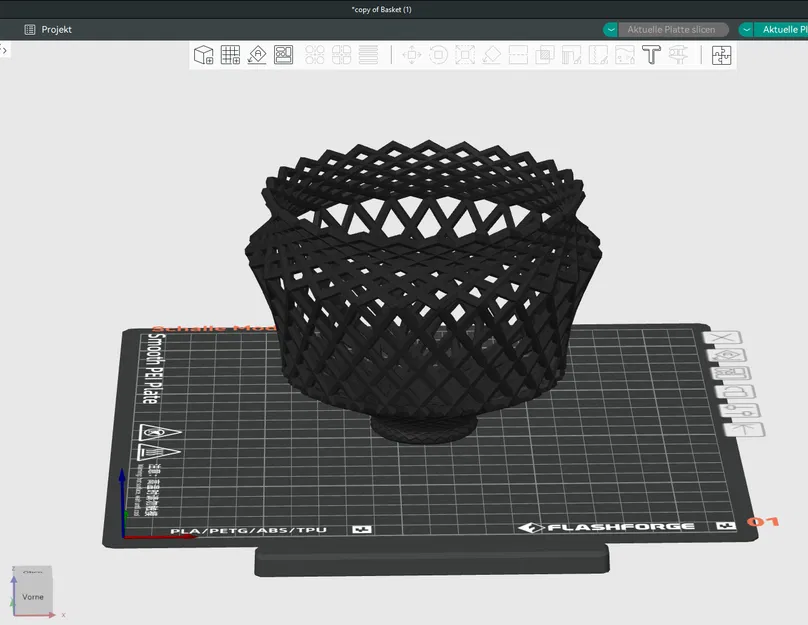Click the Assembly puzzle icon on toolbar

click(721, 55)
